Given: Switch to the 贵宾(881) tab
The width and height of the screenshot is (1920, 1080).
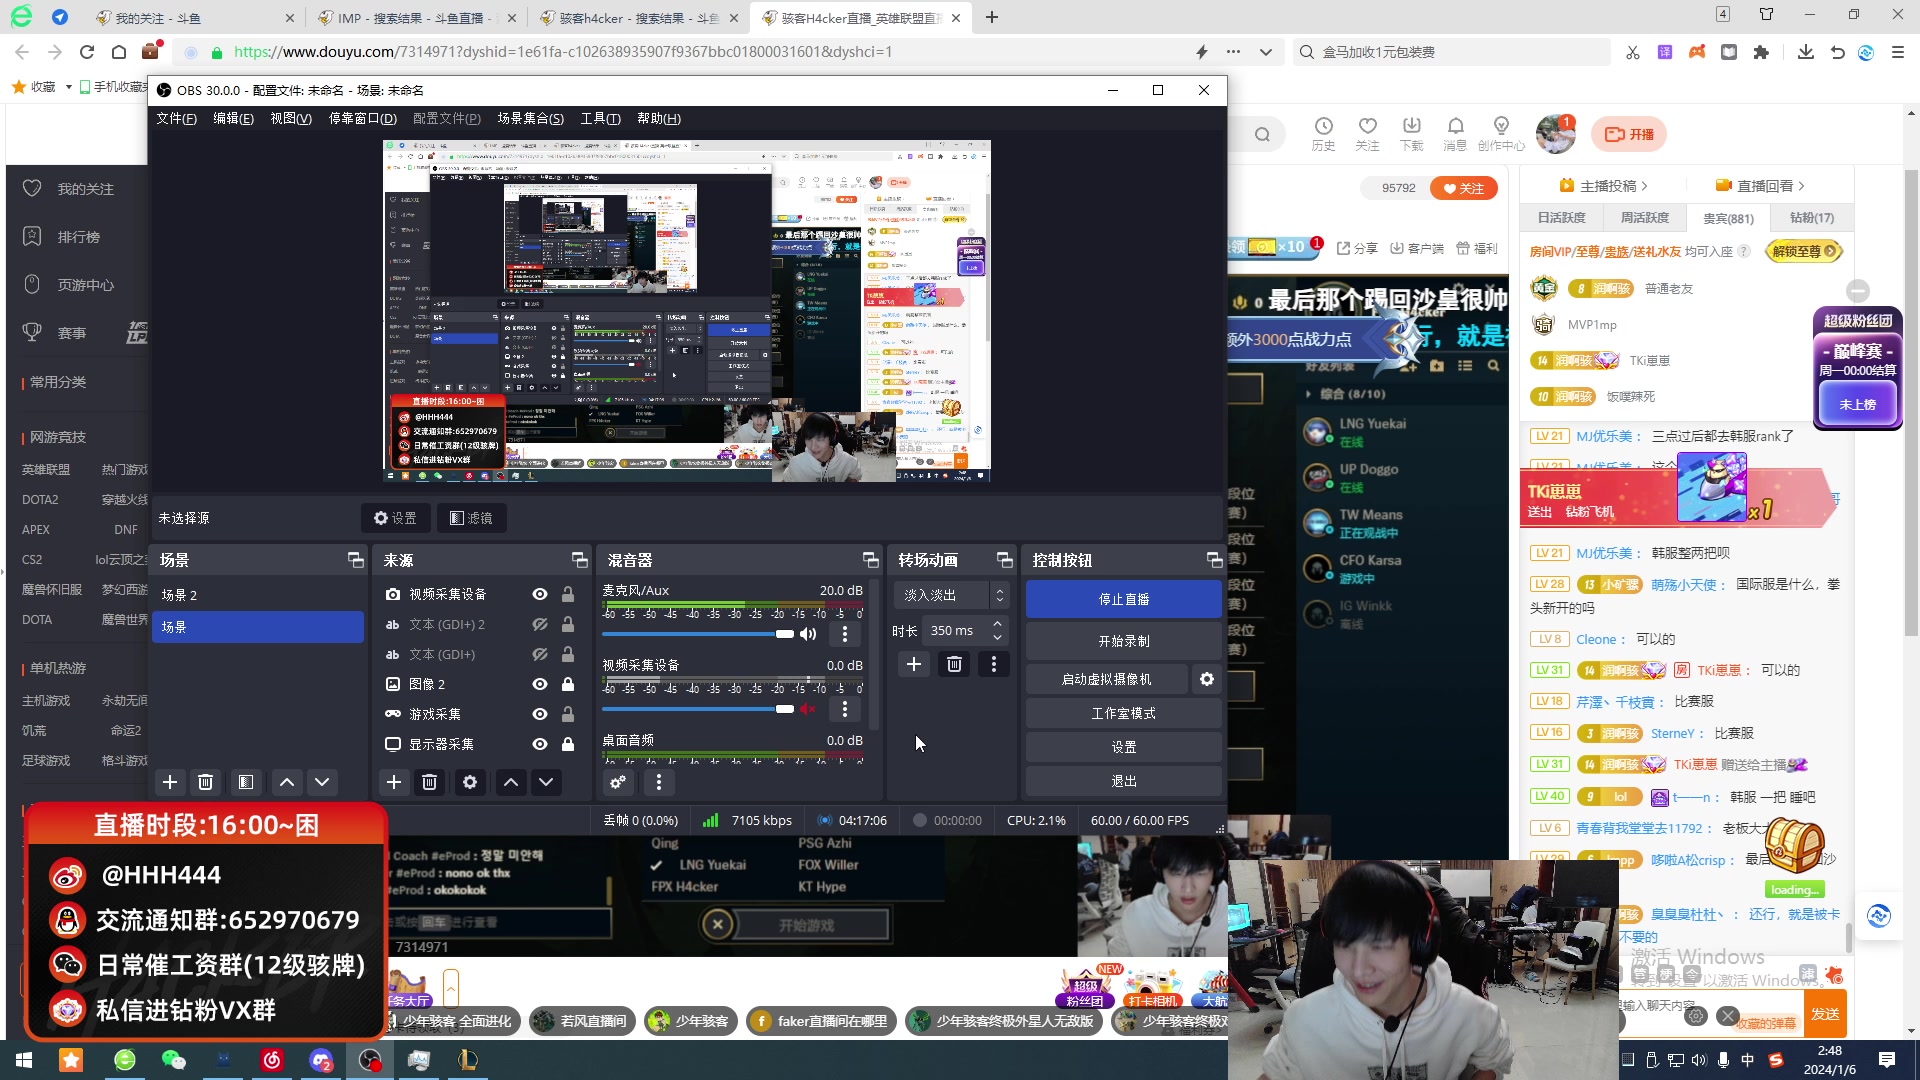Looking at the screenshot, I should coord(1729,218).
